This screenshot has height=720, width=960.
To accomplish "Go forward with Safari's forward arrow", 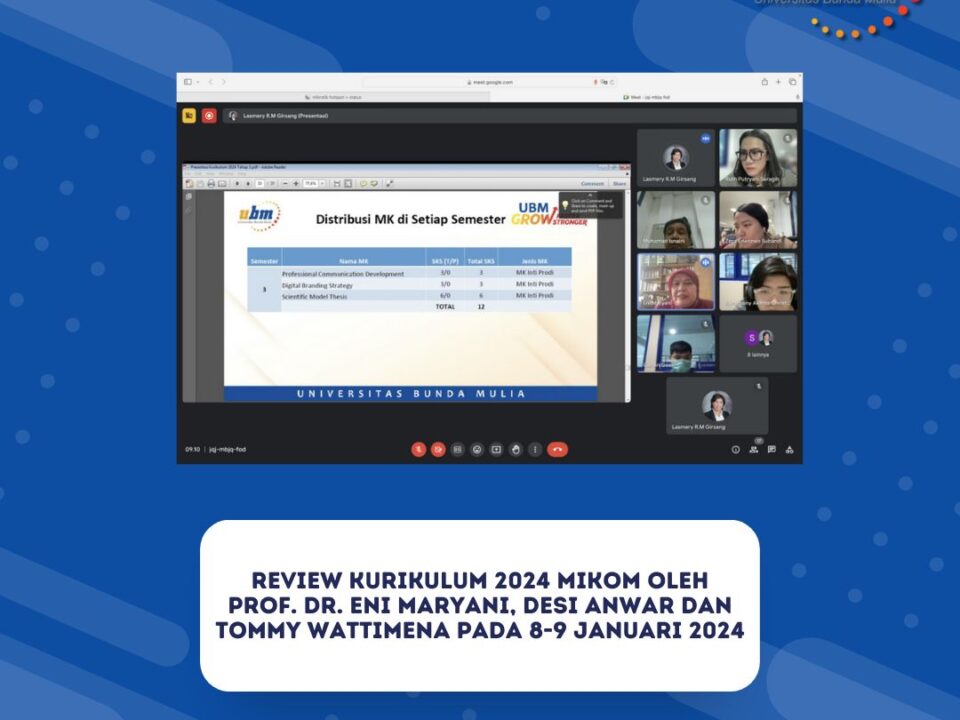I will 224,81.
